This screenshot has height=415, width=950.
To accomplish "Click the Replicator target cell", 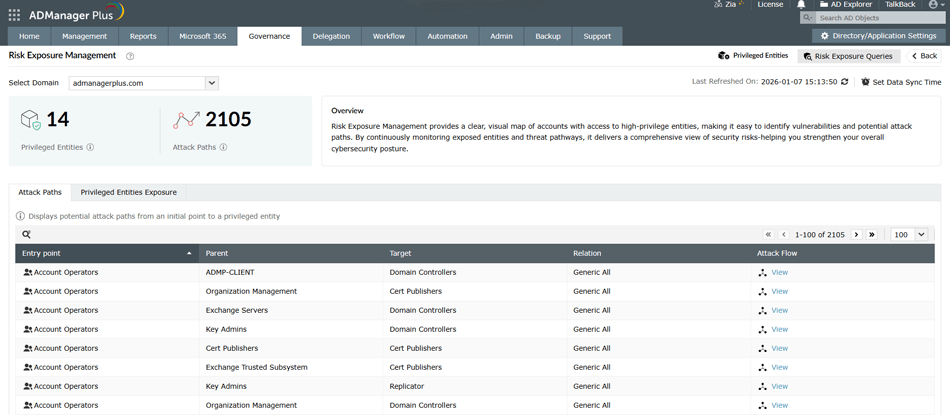I will tap(407, 386).
